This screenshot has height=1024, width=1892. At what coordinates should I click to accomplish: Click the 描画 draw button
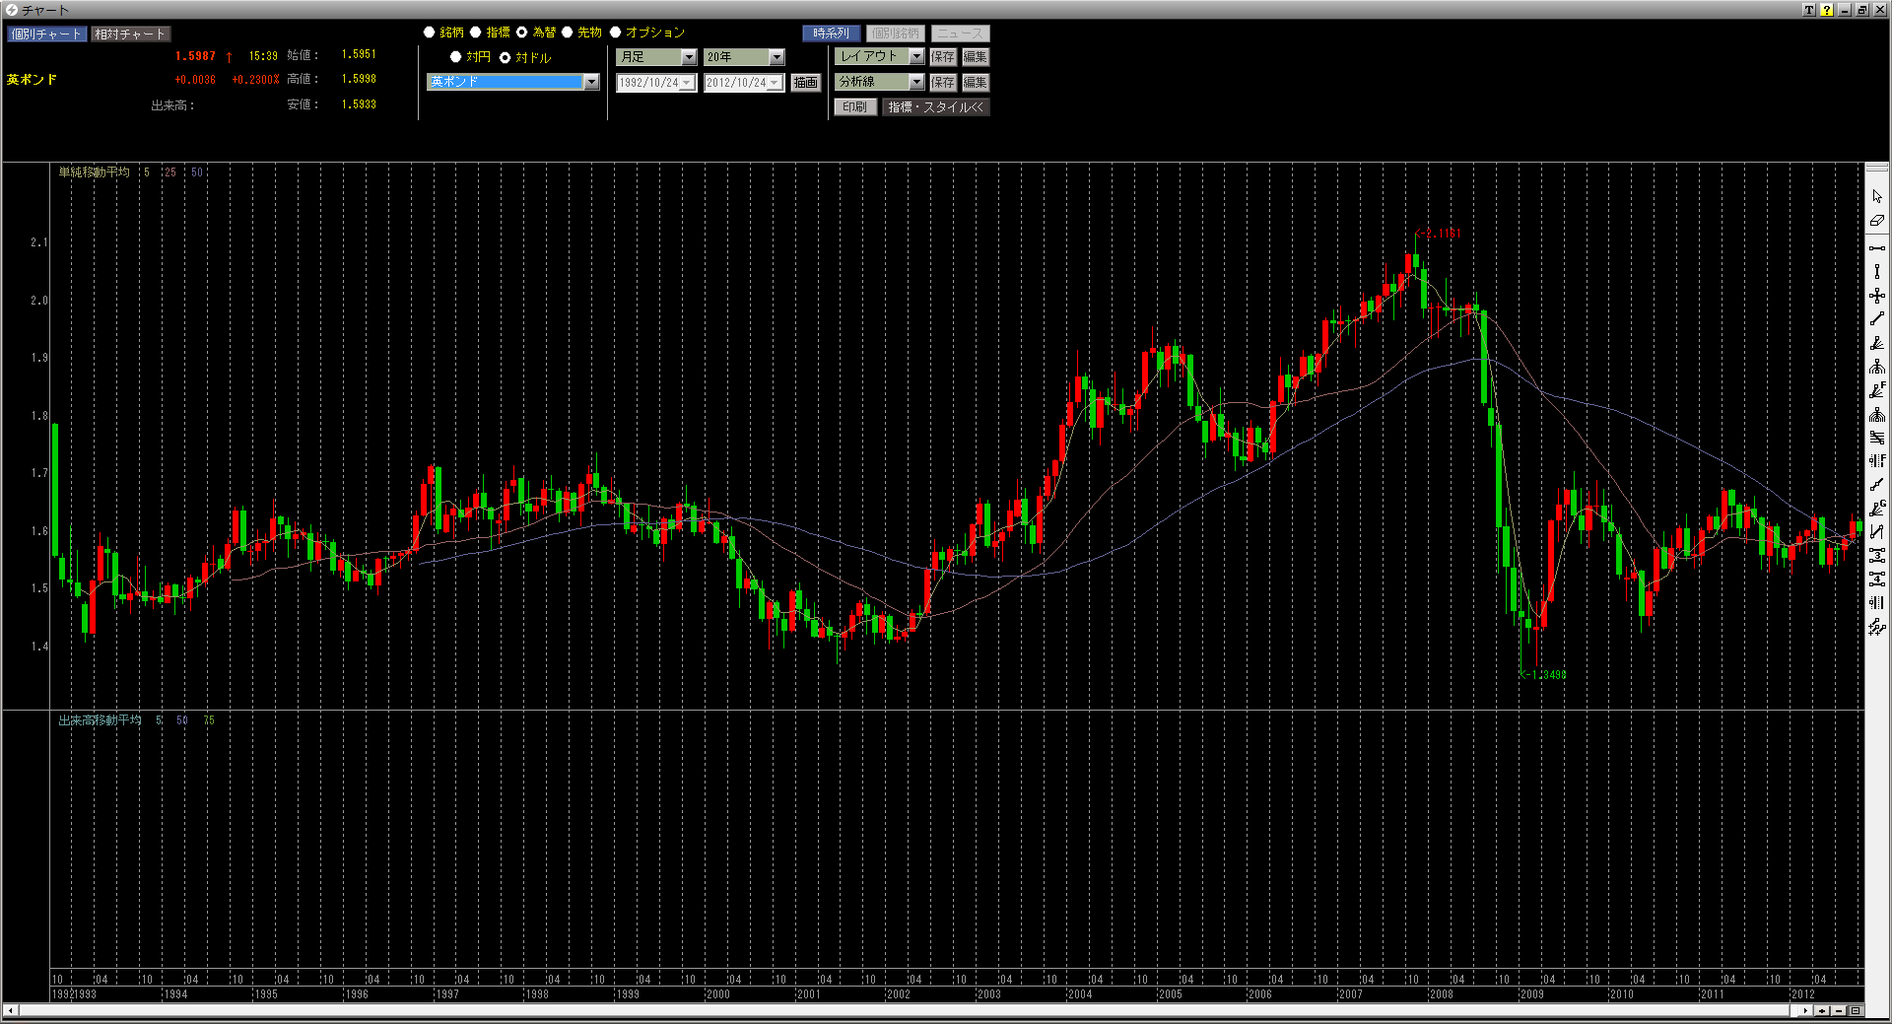click(x=806, y=83)
